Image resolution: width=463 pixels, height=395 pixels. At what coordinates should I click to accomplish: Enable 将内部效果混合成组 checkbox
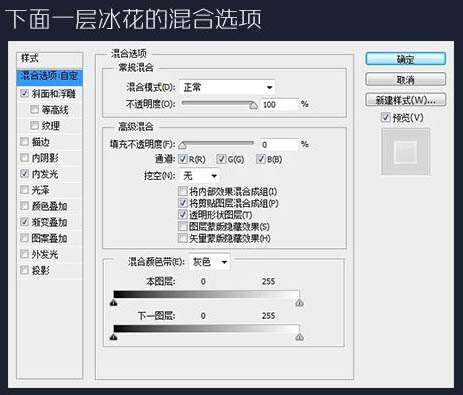183,191
